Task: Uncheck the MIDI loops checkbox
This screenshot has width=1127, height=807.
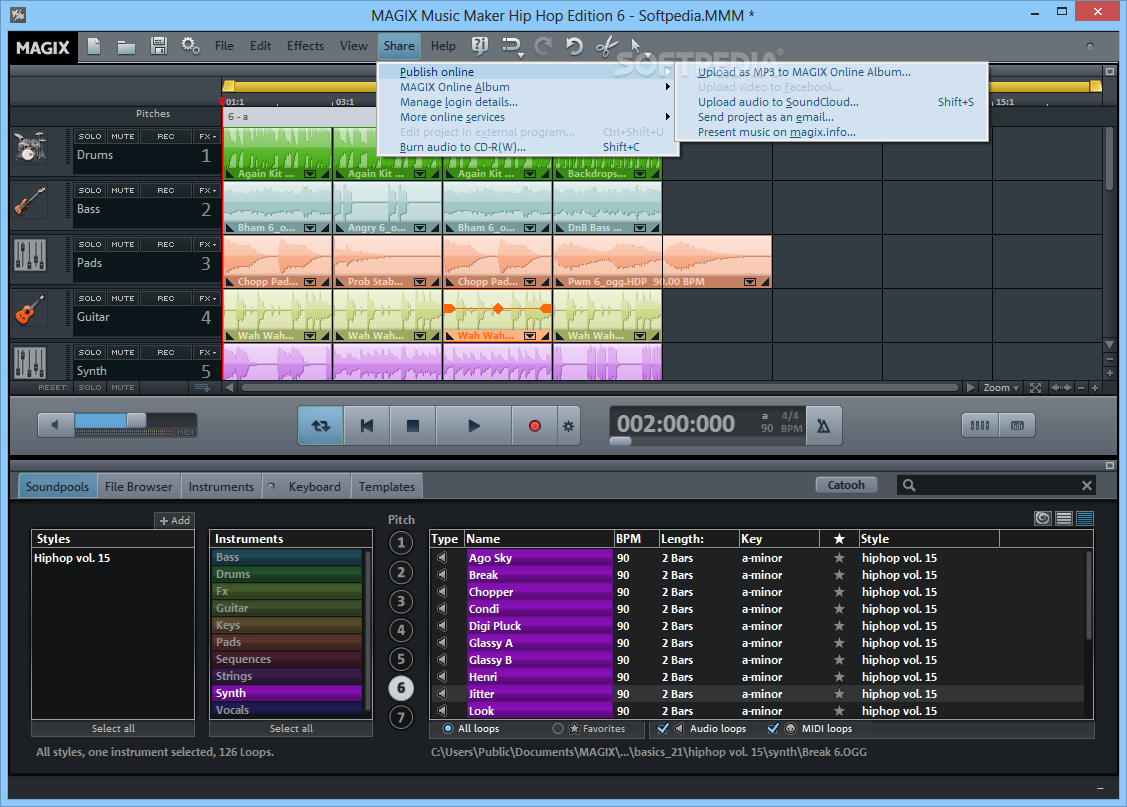Action: [x=773, y=729]
